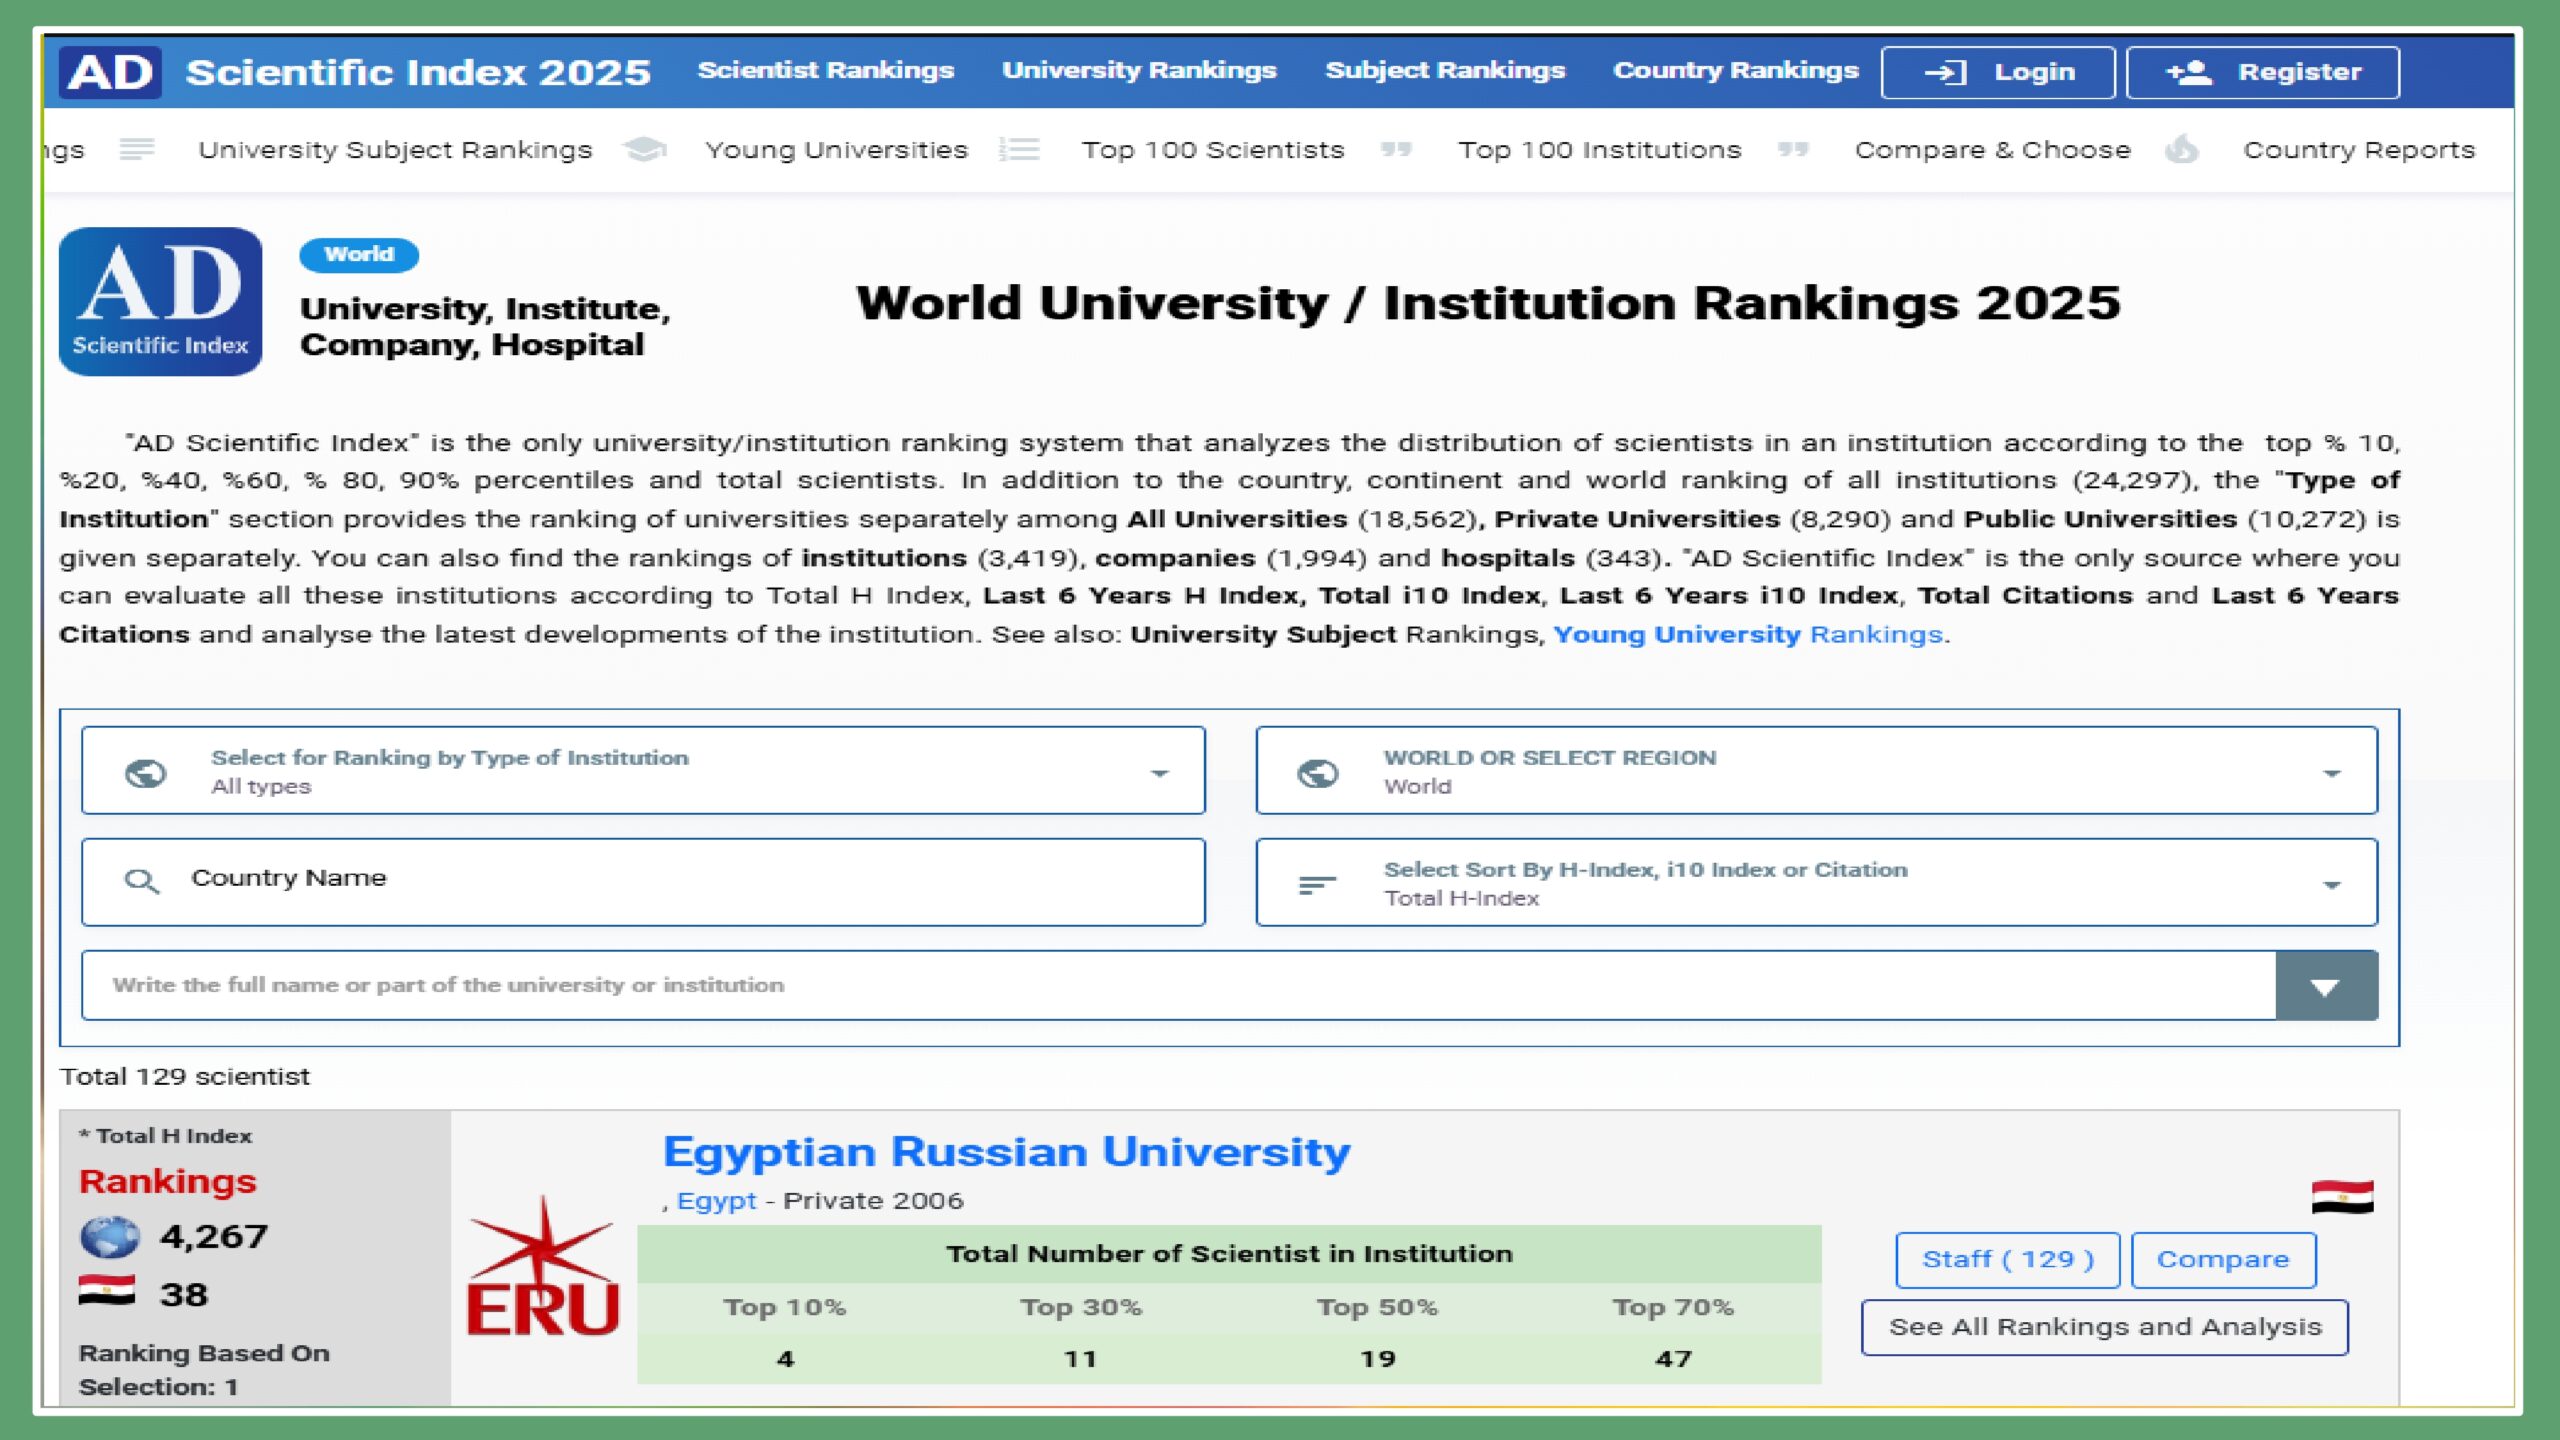Click the quote icon before Top 100 Institutions
Screen dimensions: 2560x1440
[x=1396, y=150]
